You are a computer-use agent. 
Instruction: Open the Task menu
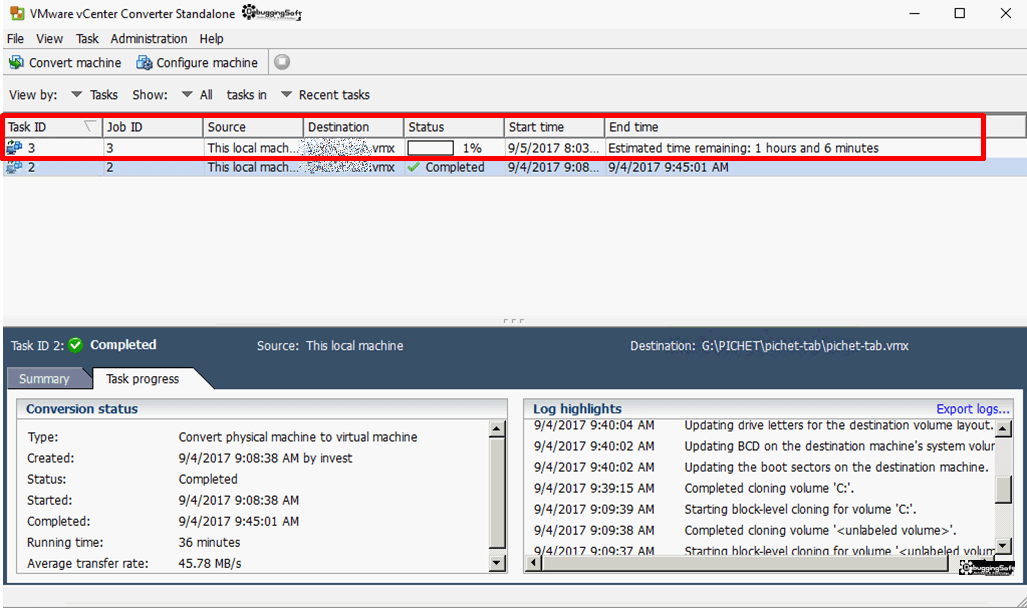(87, 39)
